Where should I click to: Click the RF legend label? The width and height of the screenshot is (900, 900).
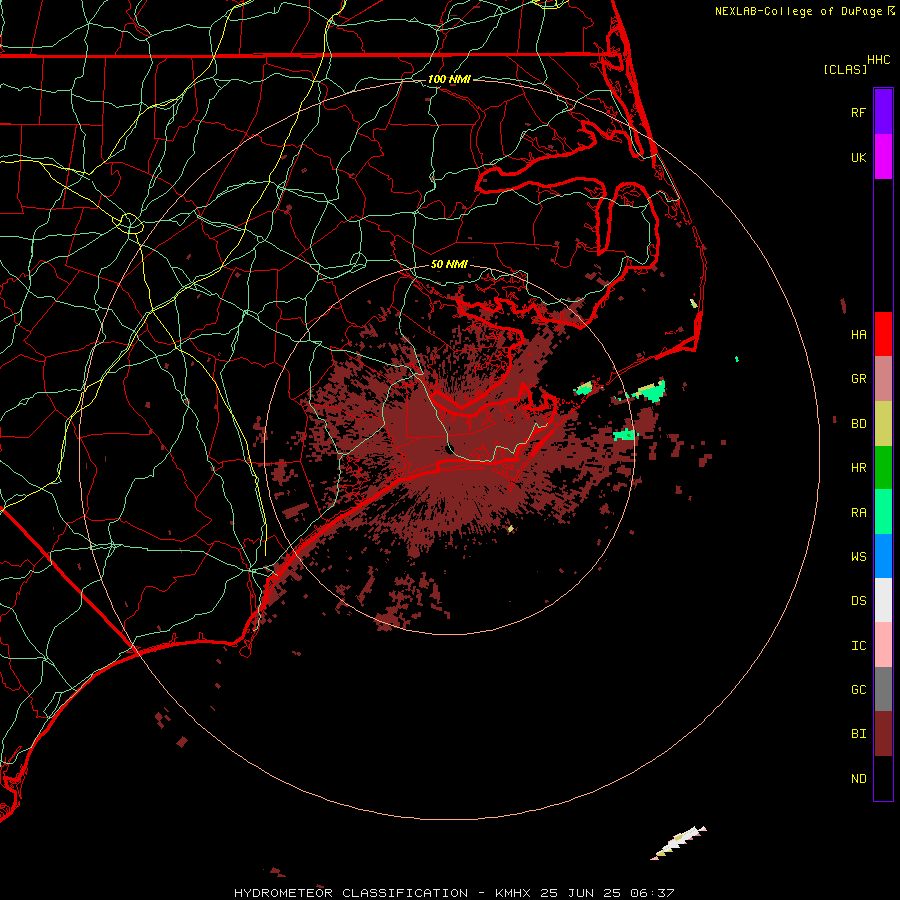tap(858, 112)
